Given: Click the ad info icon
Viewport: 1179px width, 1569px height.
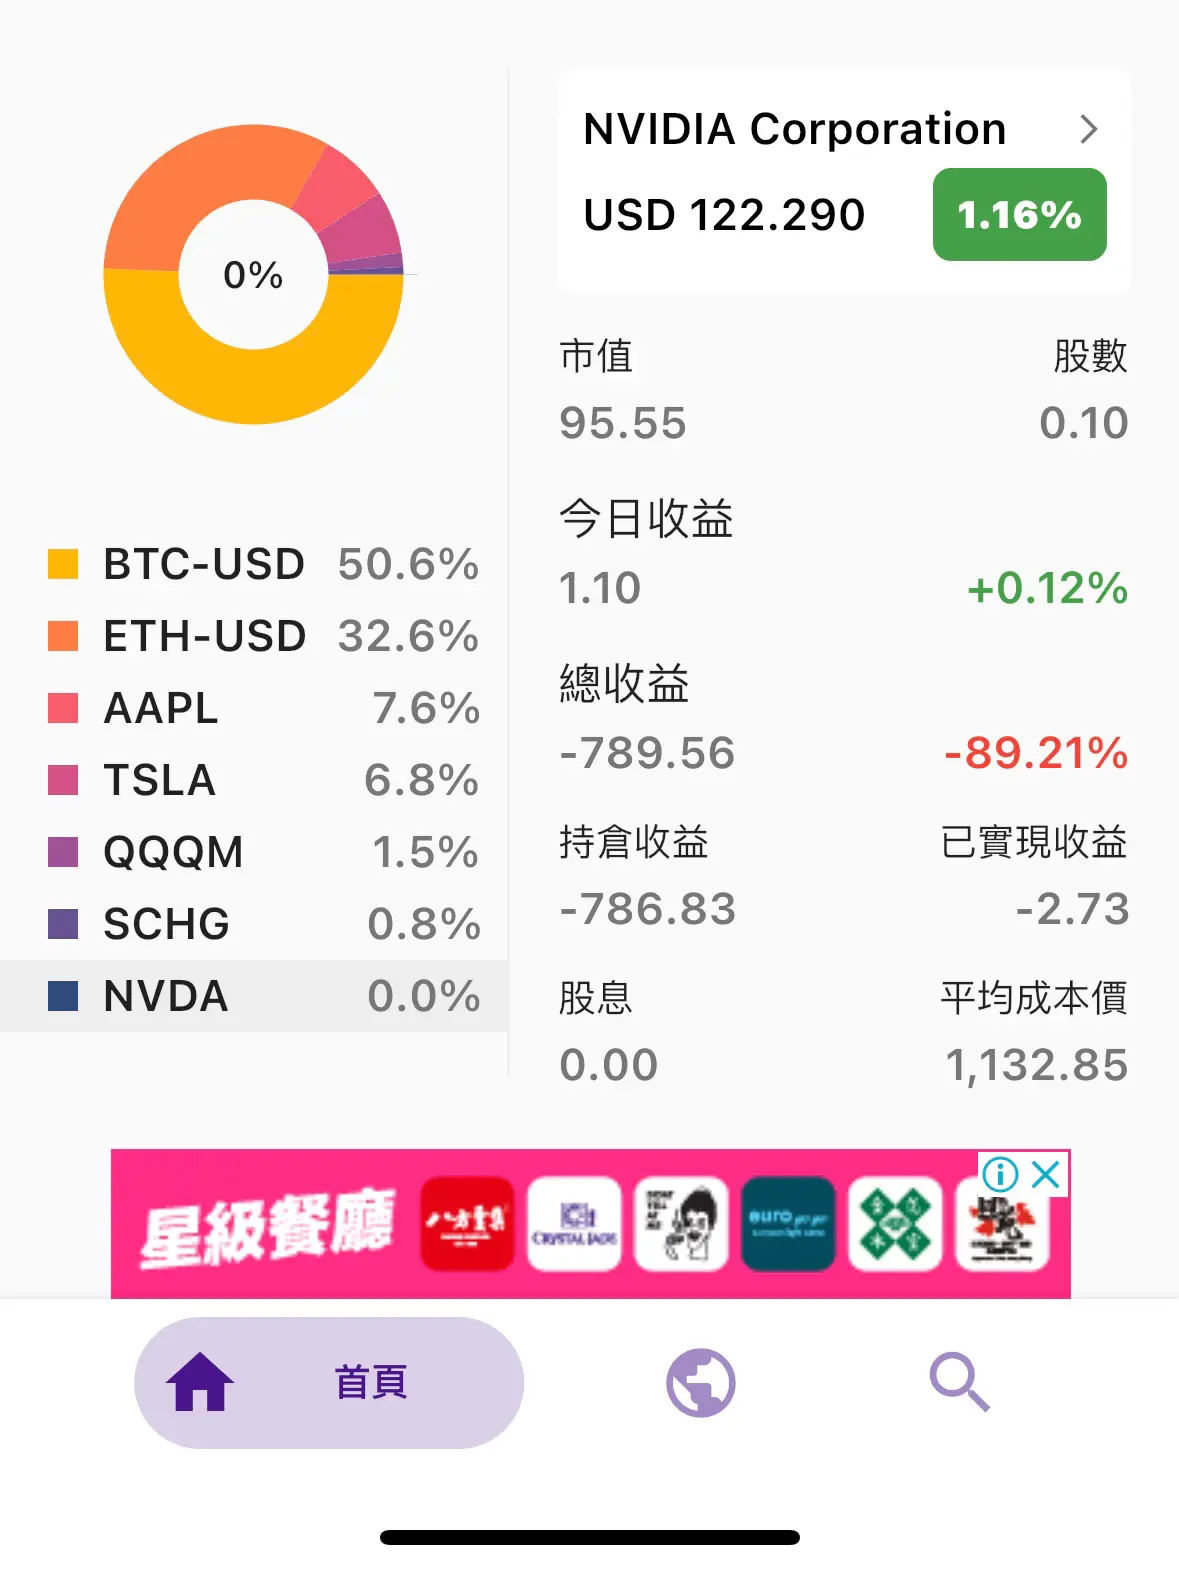Looking at the screenshot, I should tap(1000, 1174).
